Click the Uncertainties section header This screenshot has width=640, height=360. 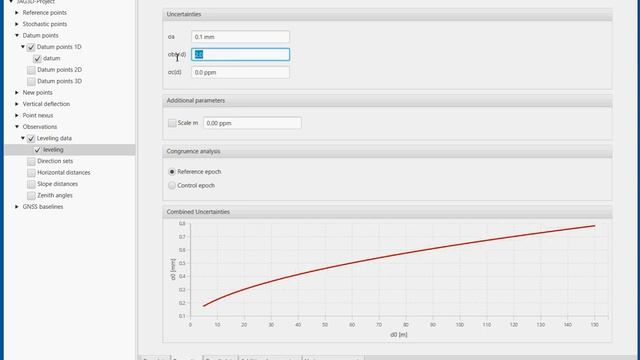[387, 14]
